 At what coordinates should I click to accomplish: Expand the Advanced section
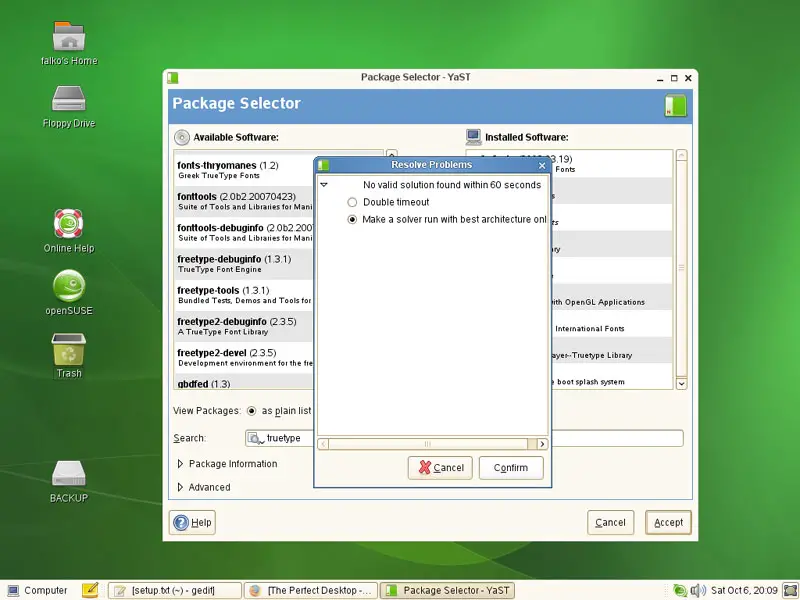(180, 487)
